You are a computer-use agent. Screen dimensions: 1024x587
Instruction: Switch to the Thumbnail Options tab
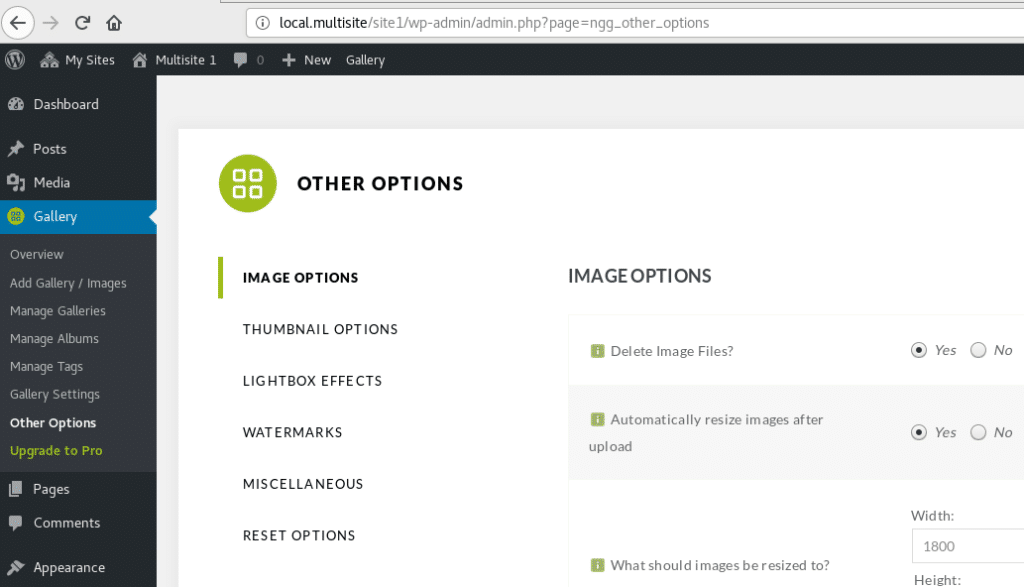(320, 329)
